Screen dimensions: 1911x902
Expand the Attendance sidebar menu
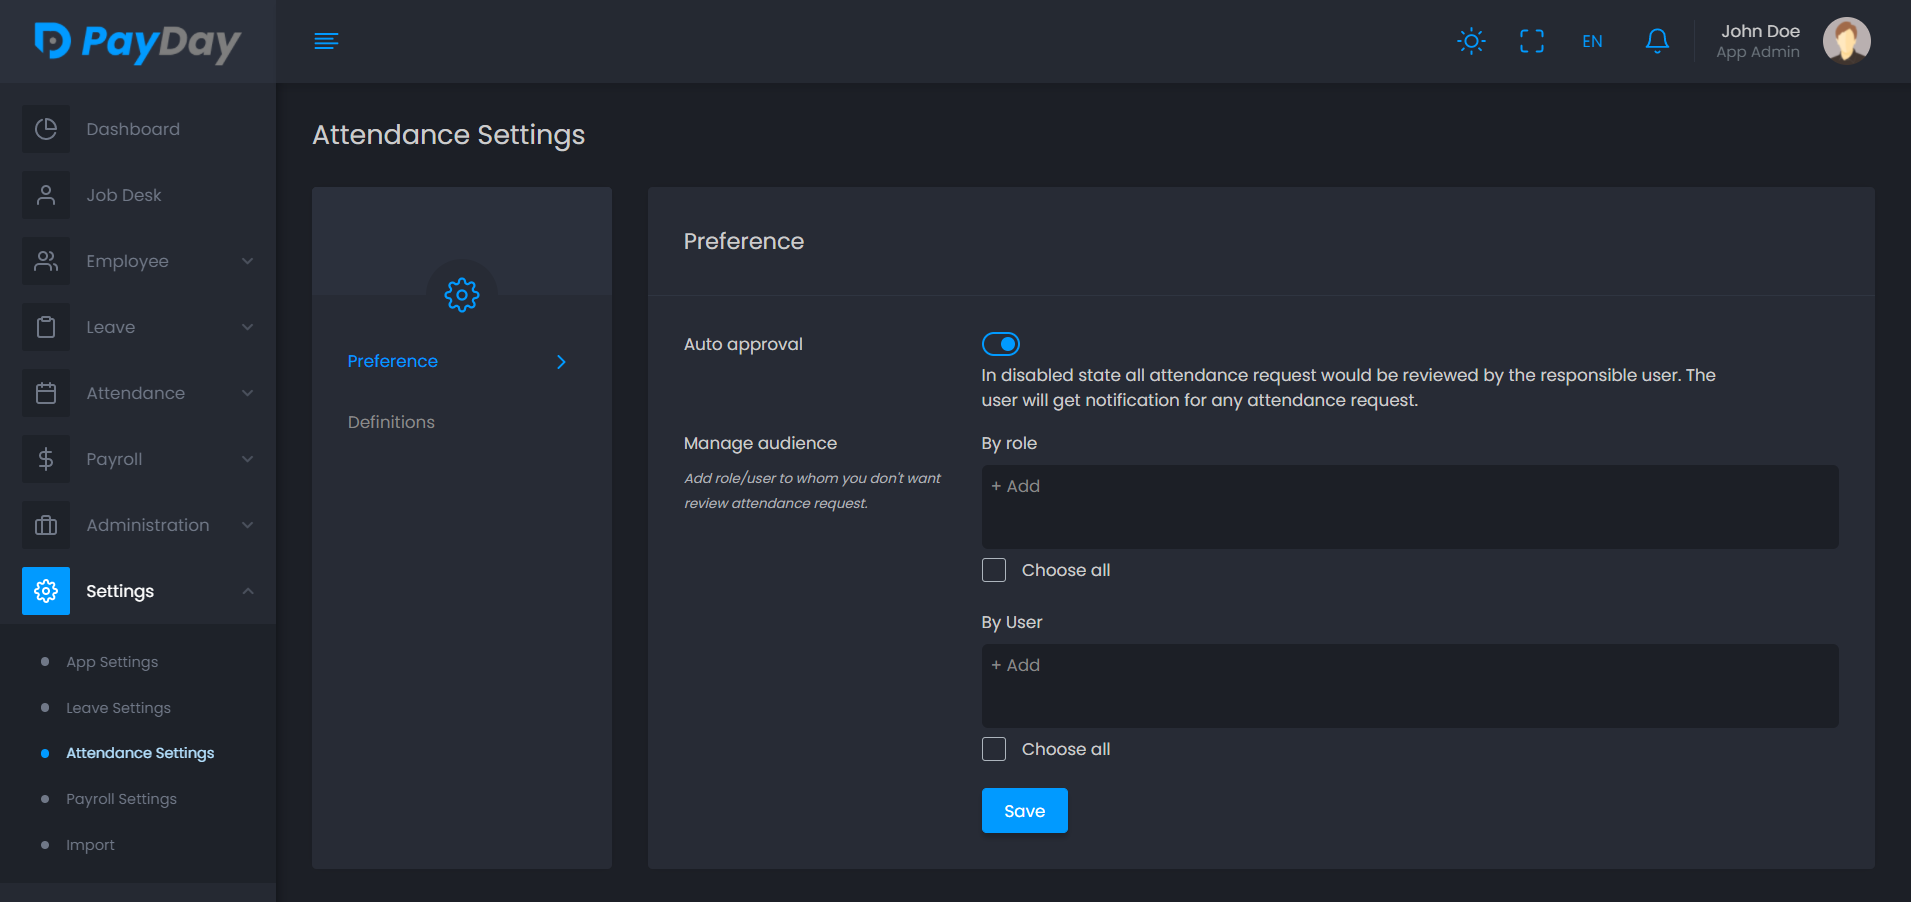[136, 393]
